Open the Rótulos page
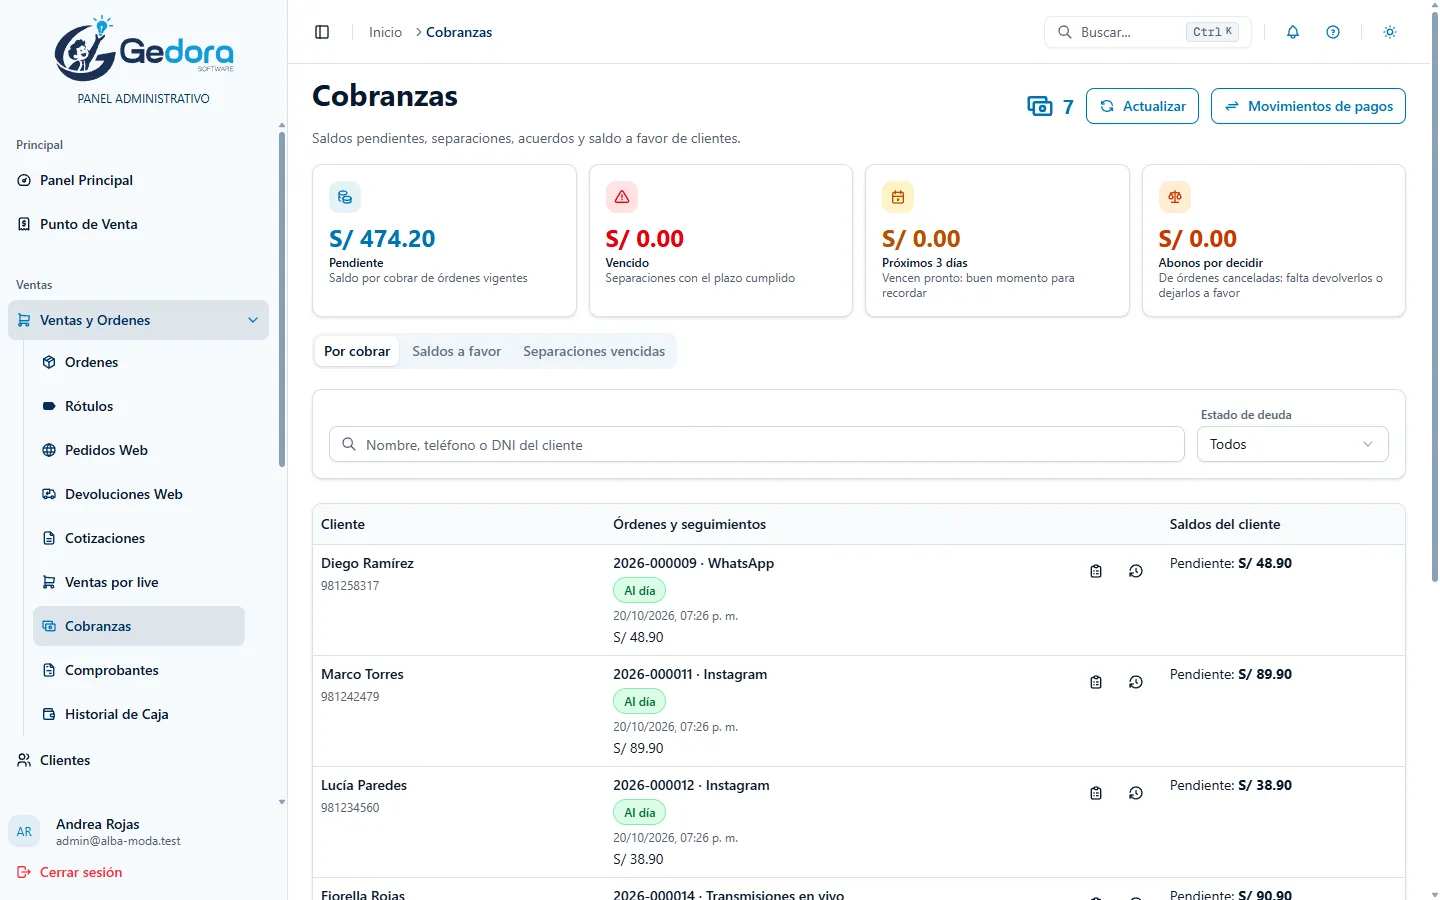This screenshot has height=900, width=1440. [x=139, y=406]
